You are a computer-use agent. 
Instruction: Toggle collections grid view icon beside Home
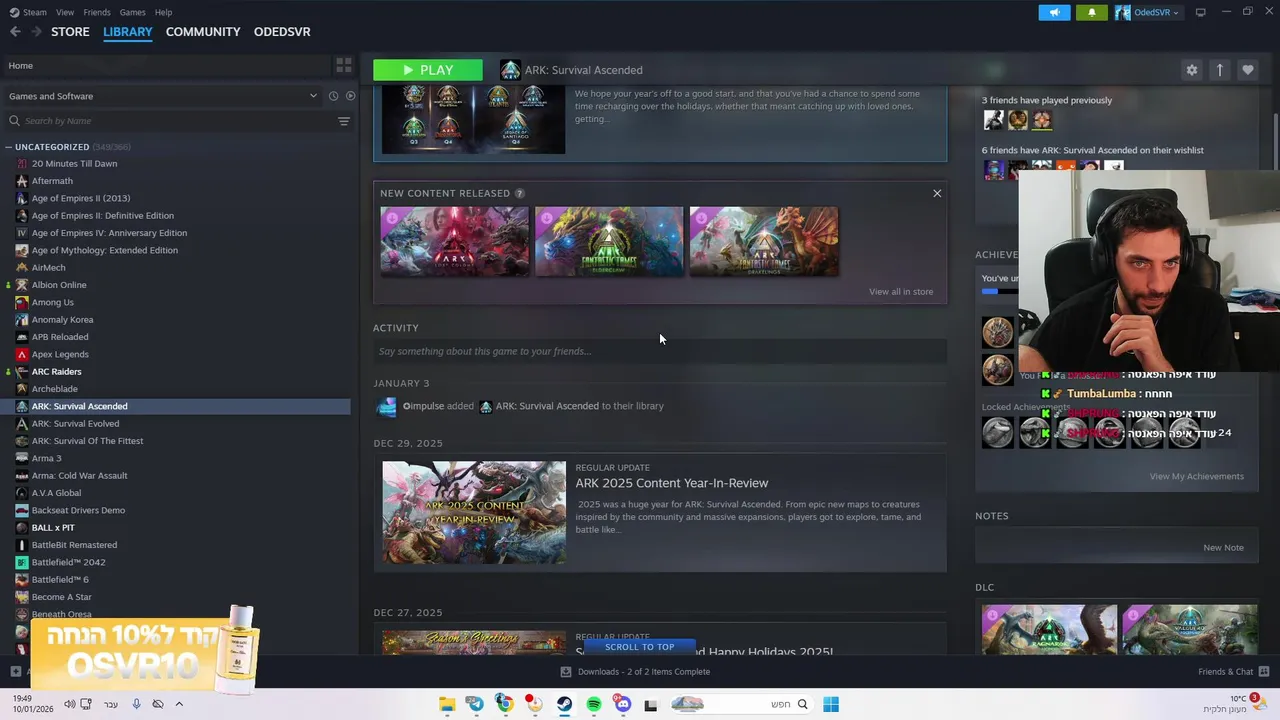coord(344,65)
